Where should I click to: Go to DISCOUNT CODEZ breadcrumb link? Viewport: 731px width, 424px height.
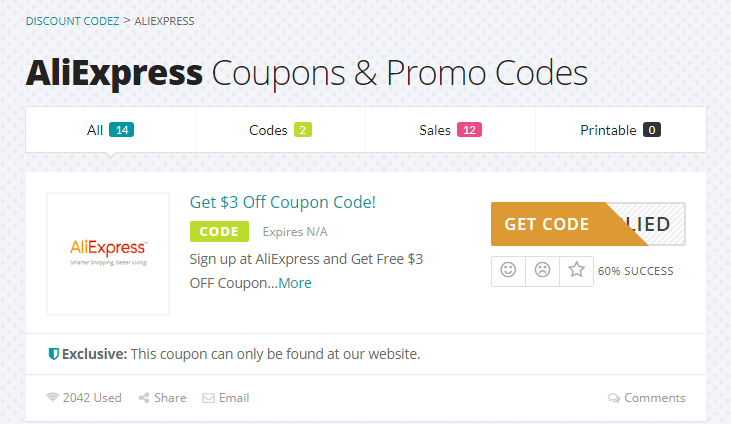pyautogui.click(x=72, y=21)
